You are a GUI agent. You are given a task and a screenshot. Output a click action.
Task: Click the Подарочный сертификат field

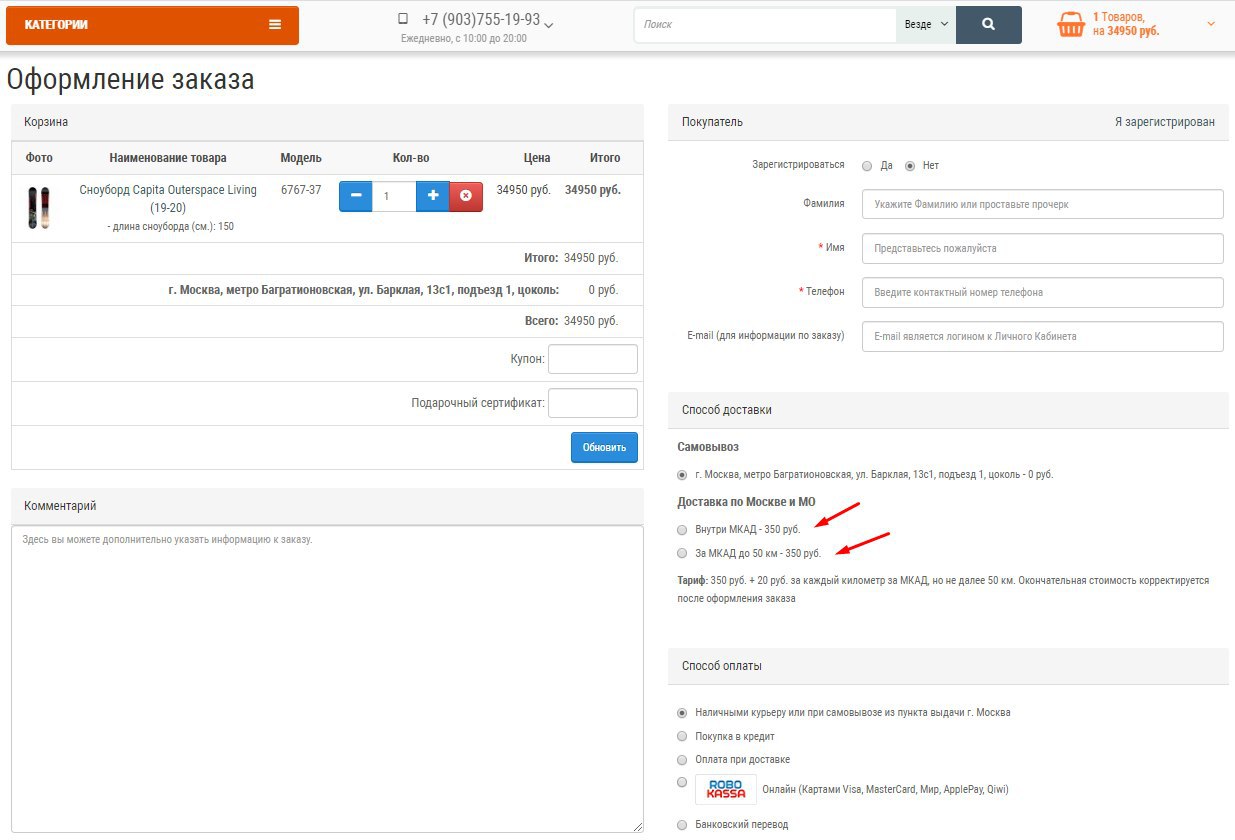coord(593,403)
